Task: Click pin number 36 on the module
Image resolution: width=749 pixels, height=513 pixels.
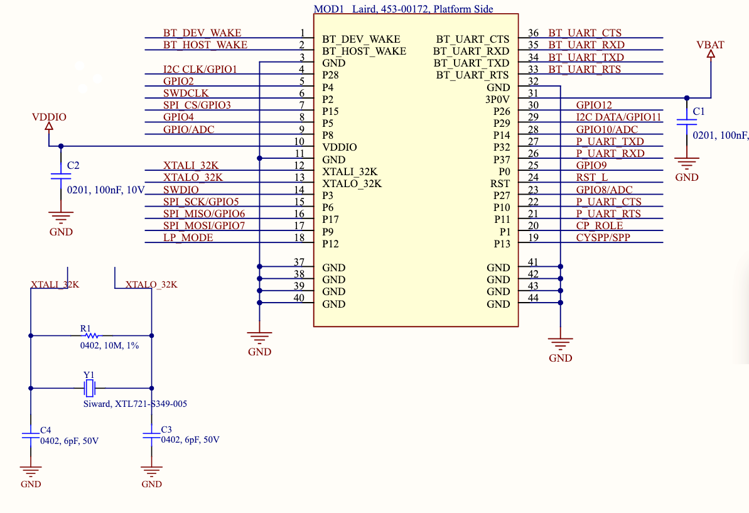Action: (x=533, y=33)
